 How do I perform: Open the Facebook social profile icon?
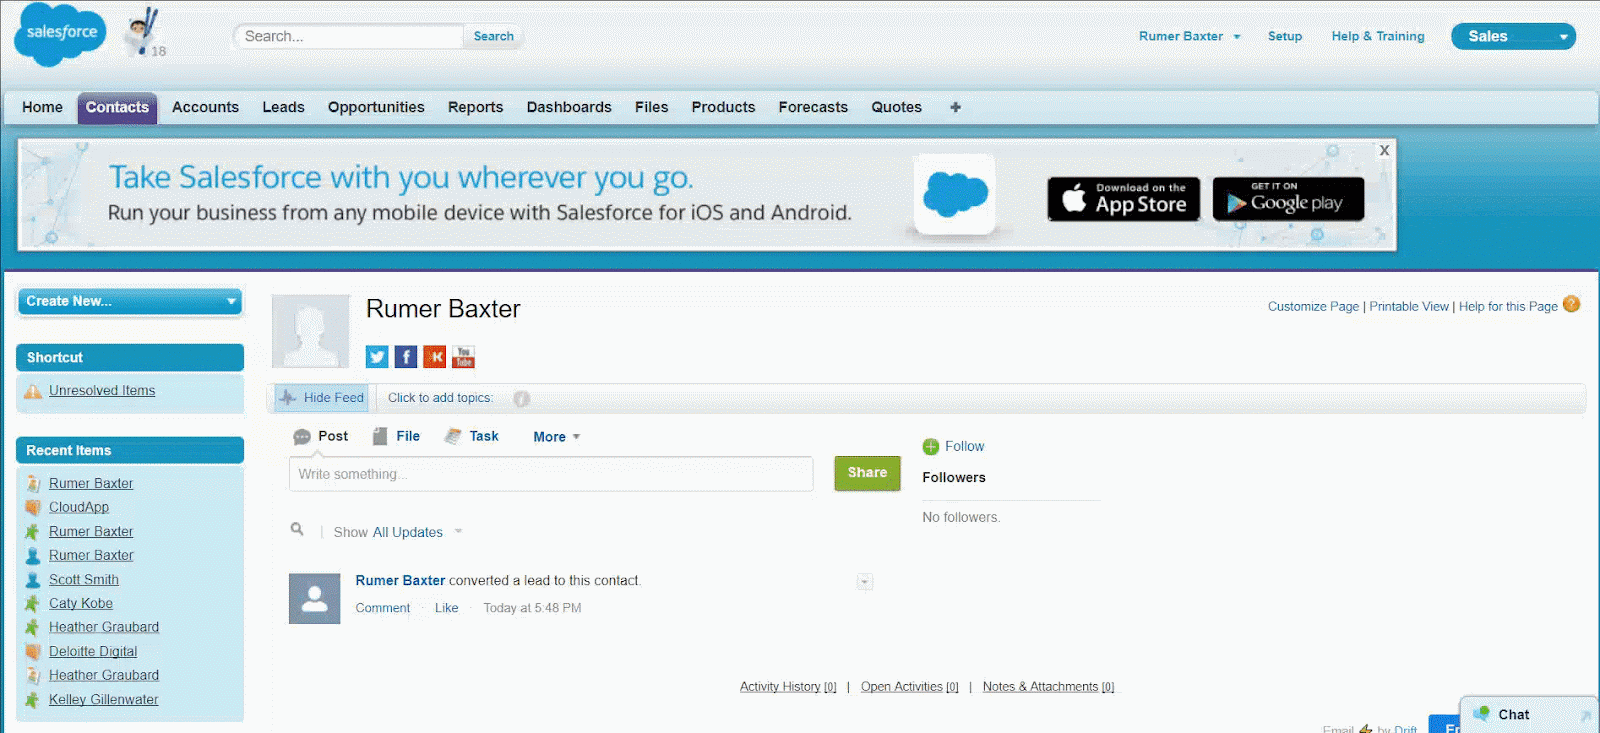click(406, 357)
